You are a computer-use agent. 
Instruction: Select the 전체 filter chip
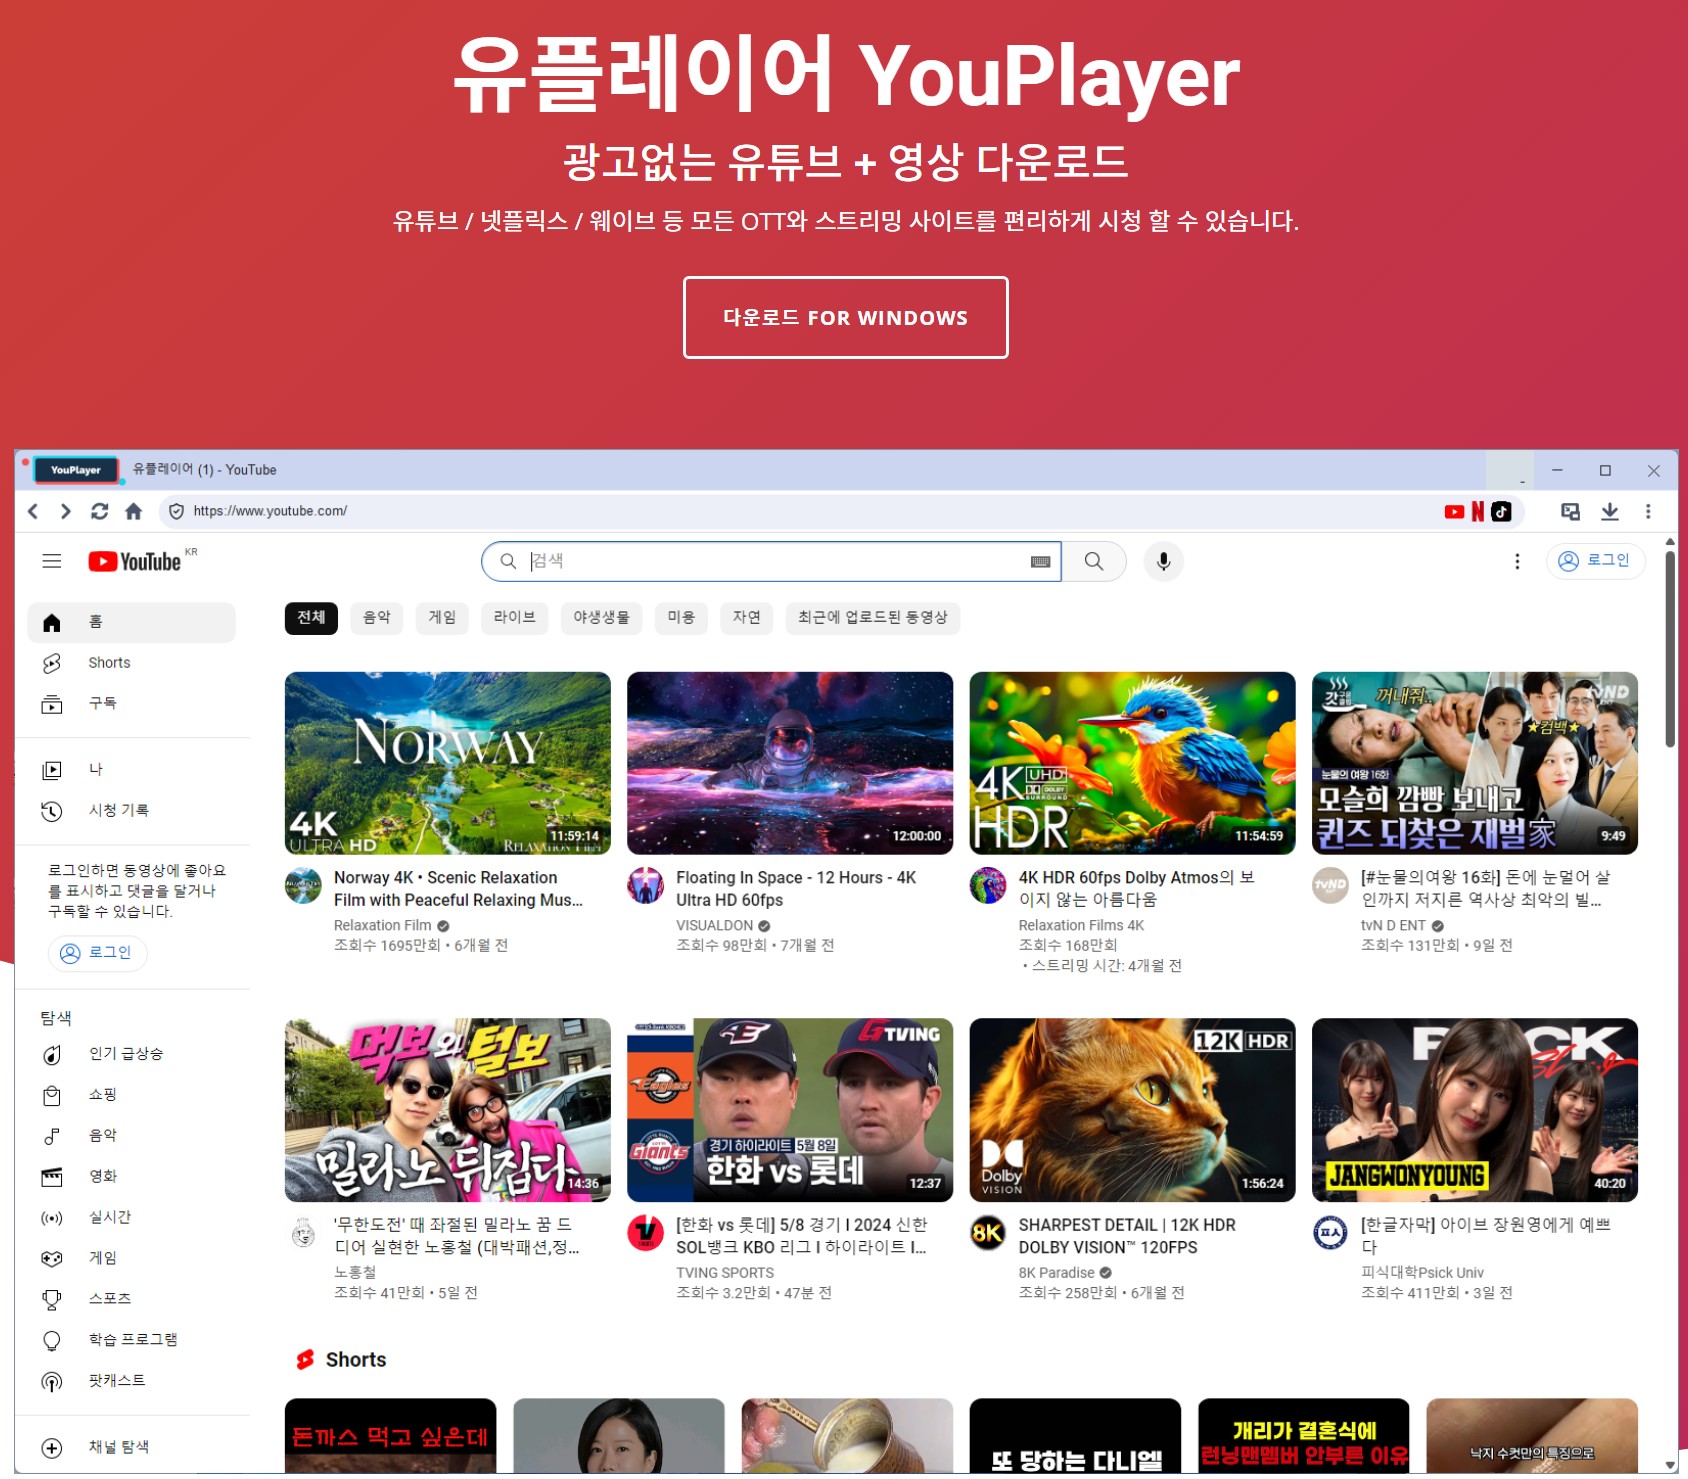click(x=311, y=617)
